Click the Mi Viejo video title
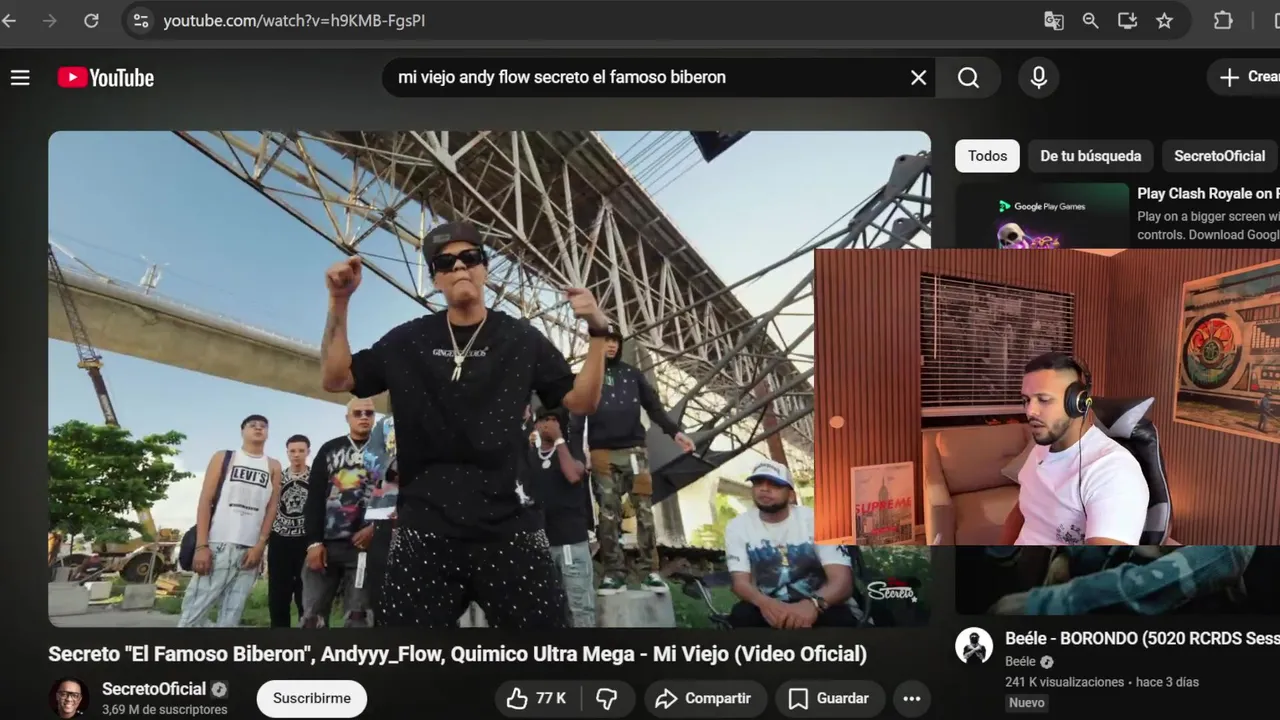 457,654
